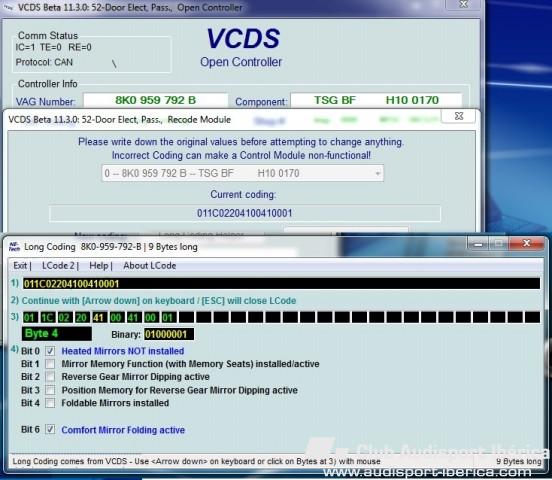The width and height of the screenshot is (552, 480).
Task: Enable Bit 3 Position Memory for Dipping checkbox
Action: point(50,390)
